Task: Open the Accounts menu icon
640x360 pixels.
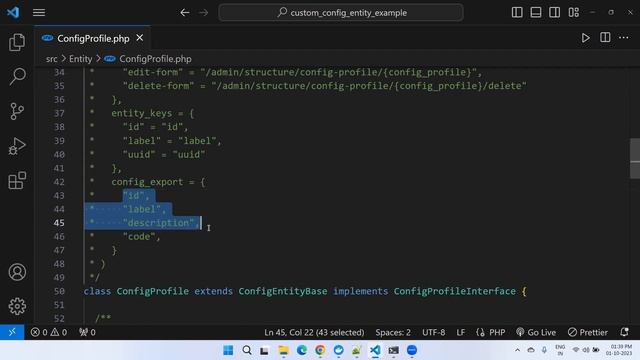Action: 17,272
